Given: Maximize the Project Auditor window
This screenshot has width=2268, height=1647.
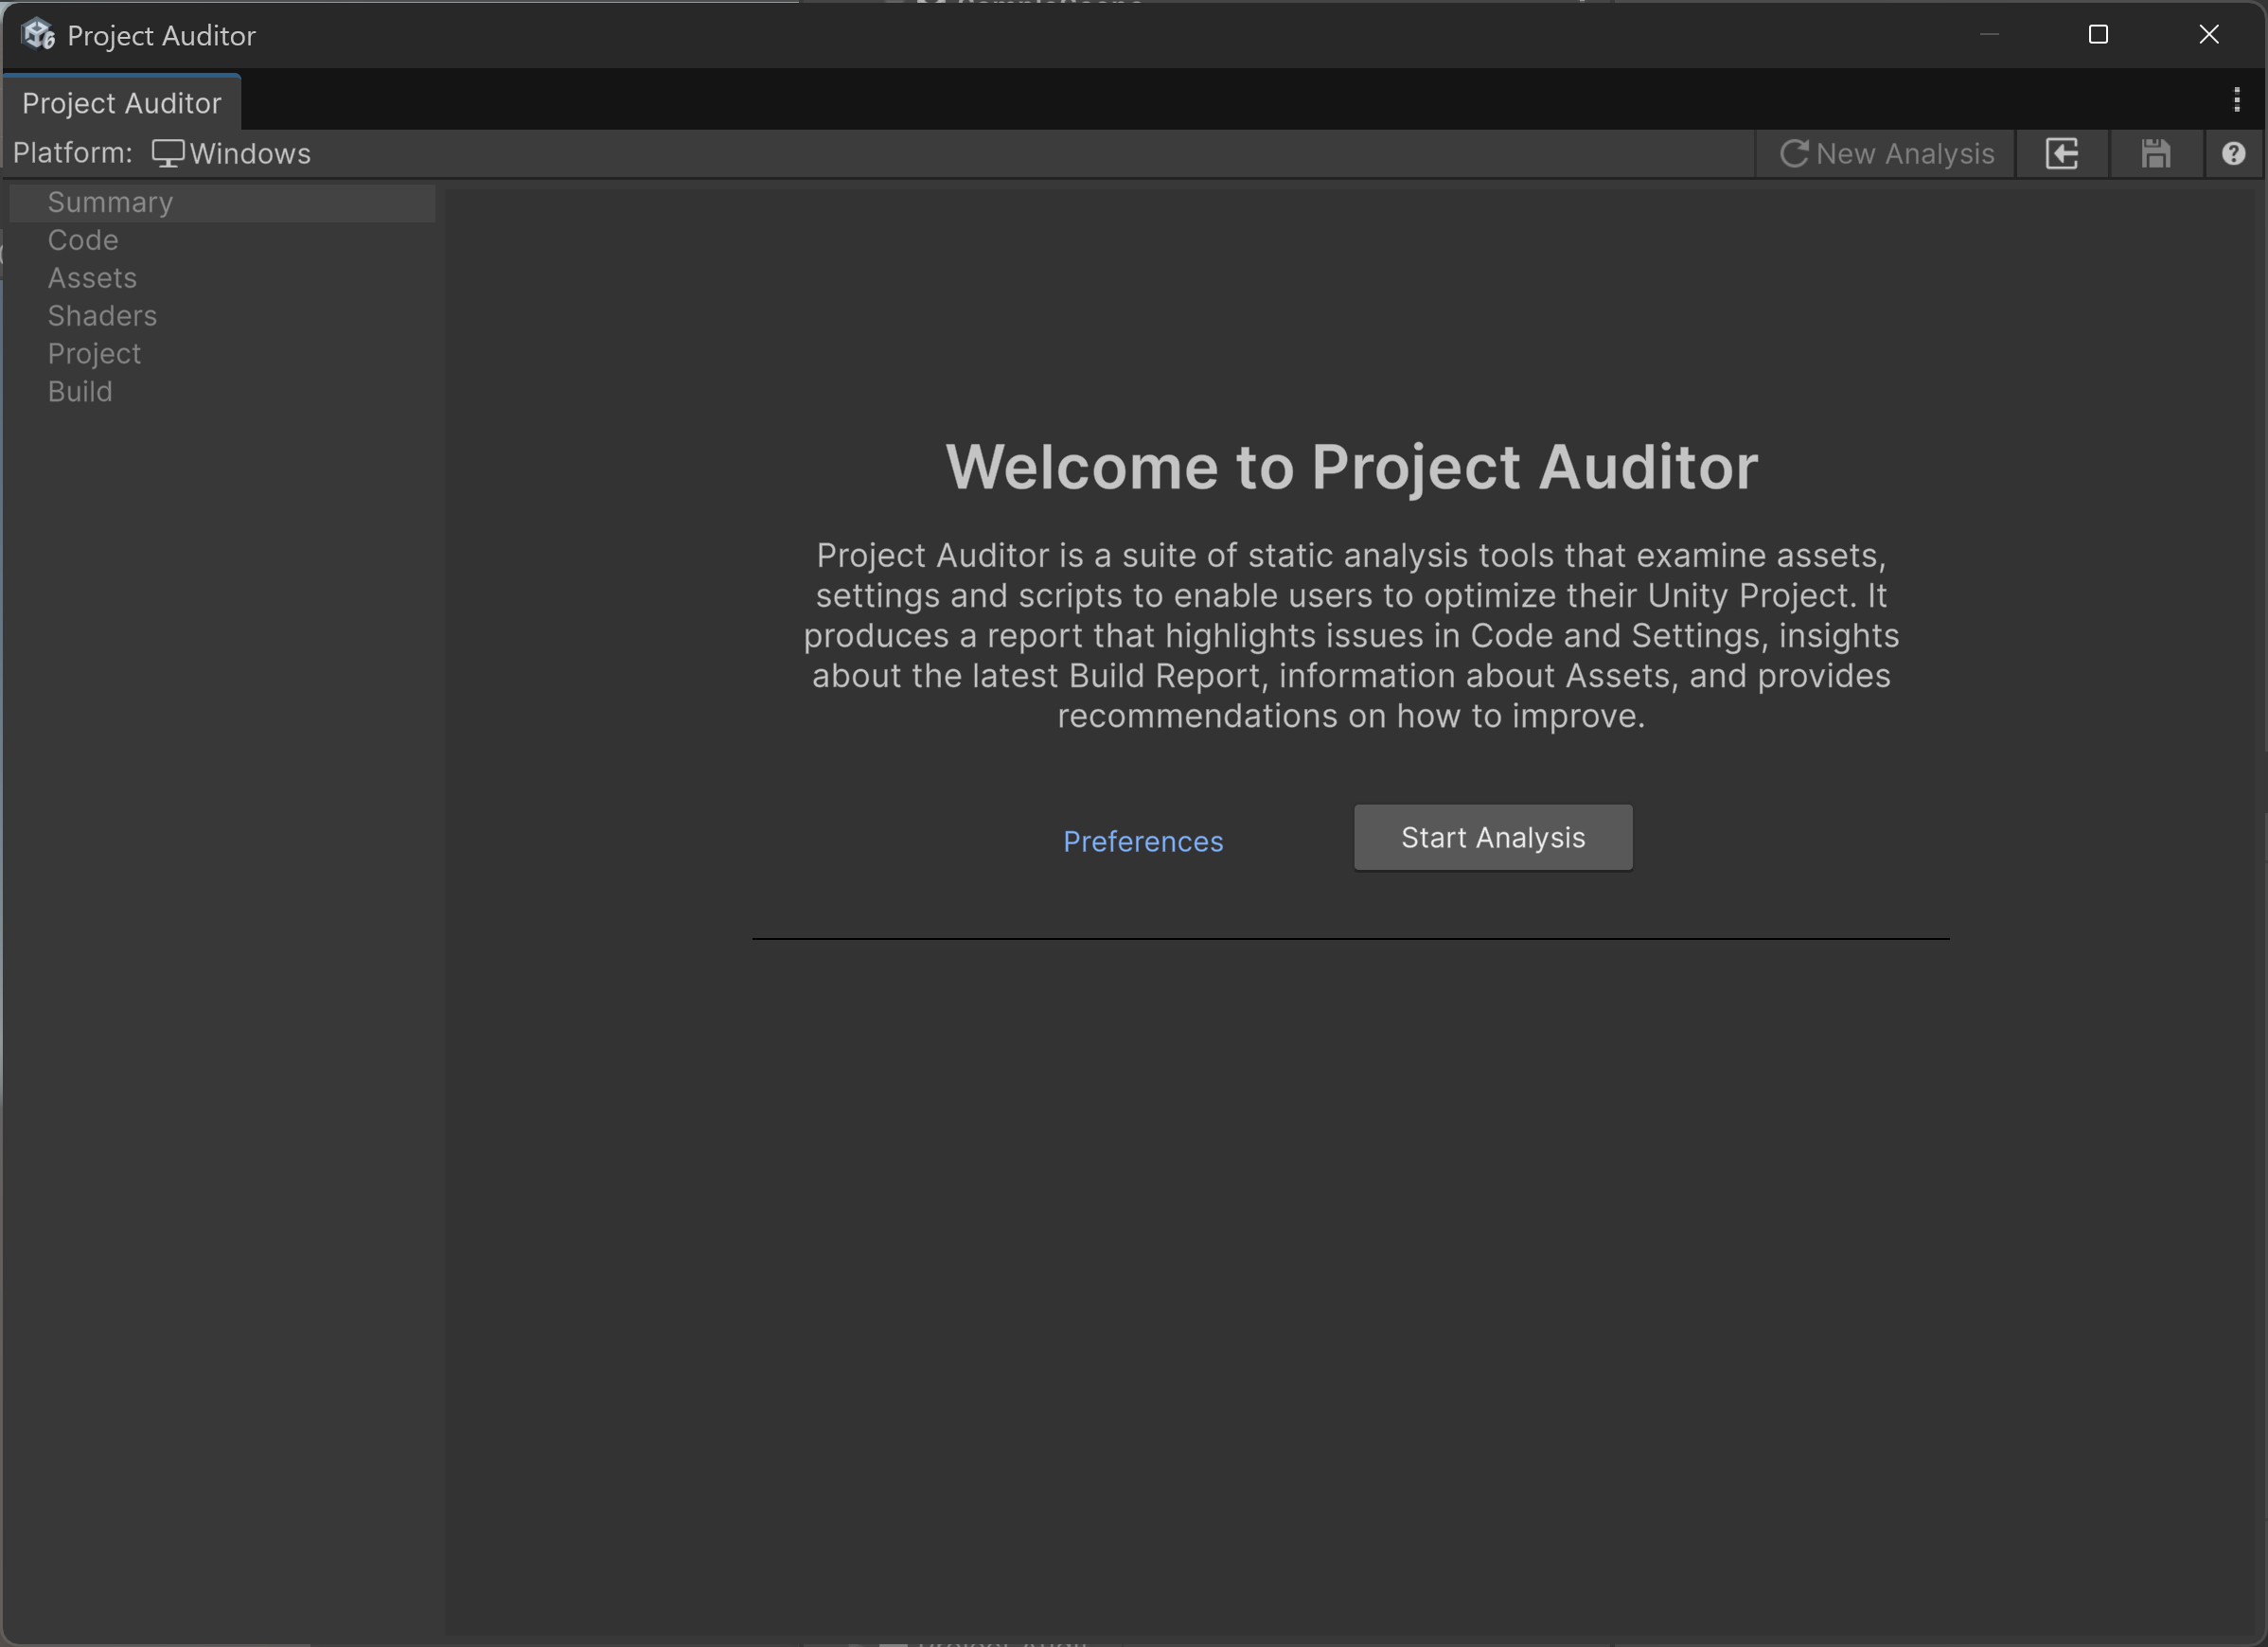Looking at the screenshot, I should click(x=2098, y=35).
